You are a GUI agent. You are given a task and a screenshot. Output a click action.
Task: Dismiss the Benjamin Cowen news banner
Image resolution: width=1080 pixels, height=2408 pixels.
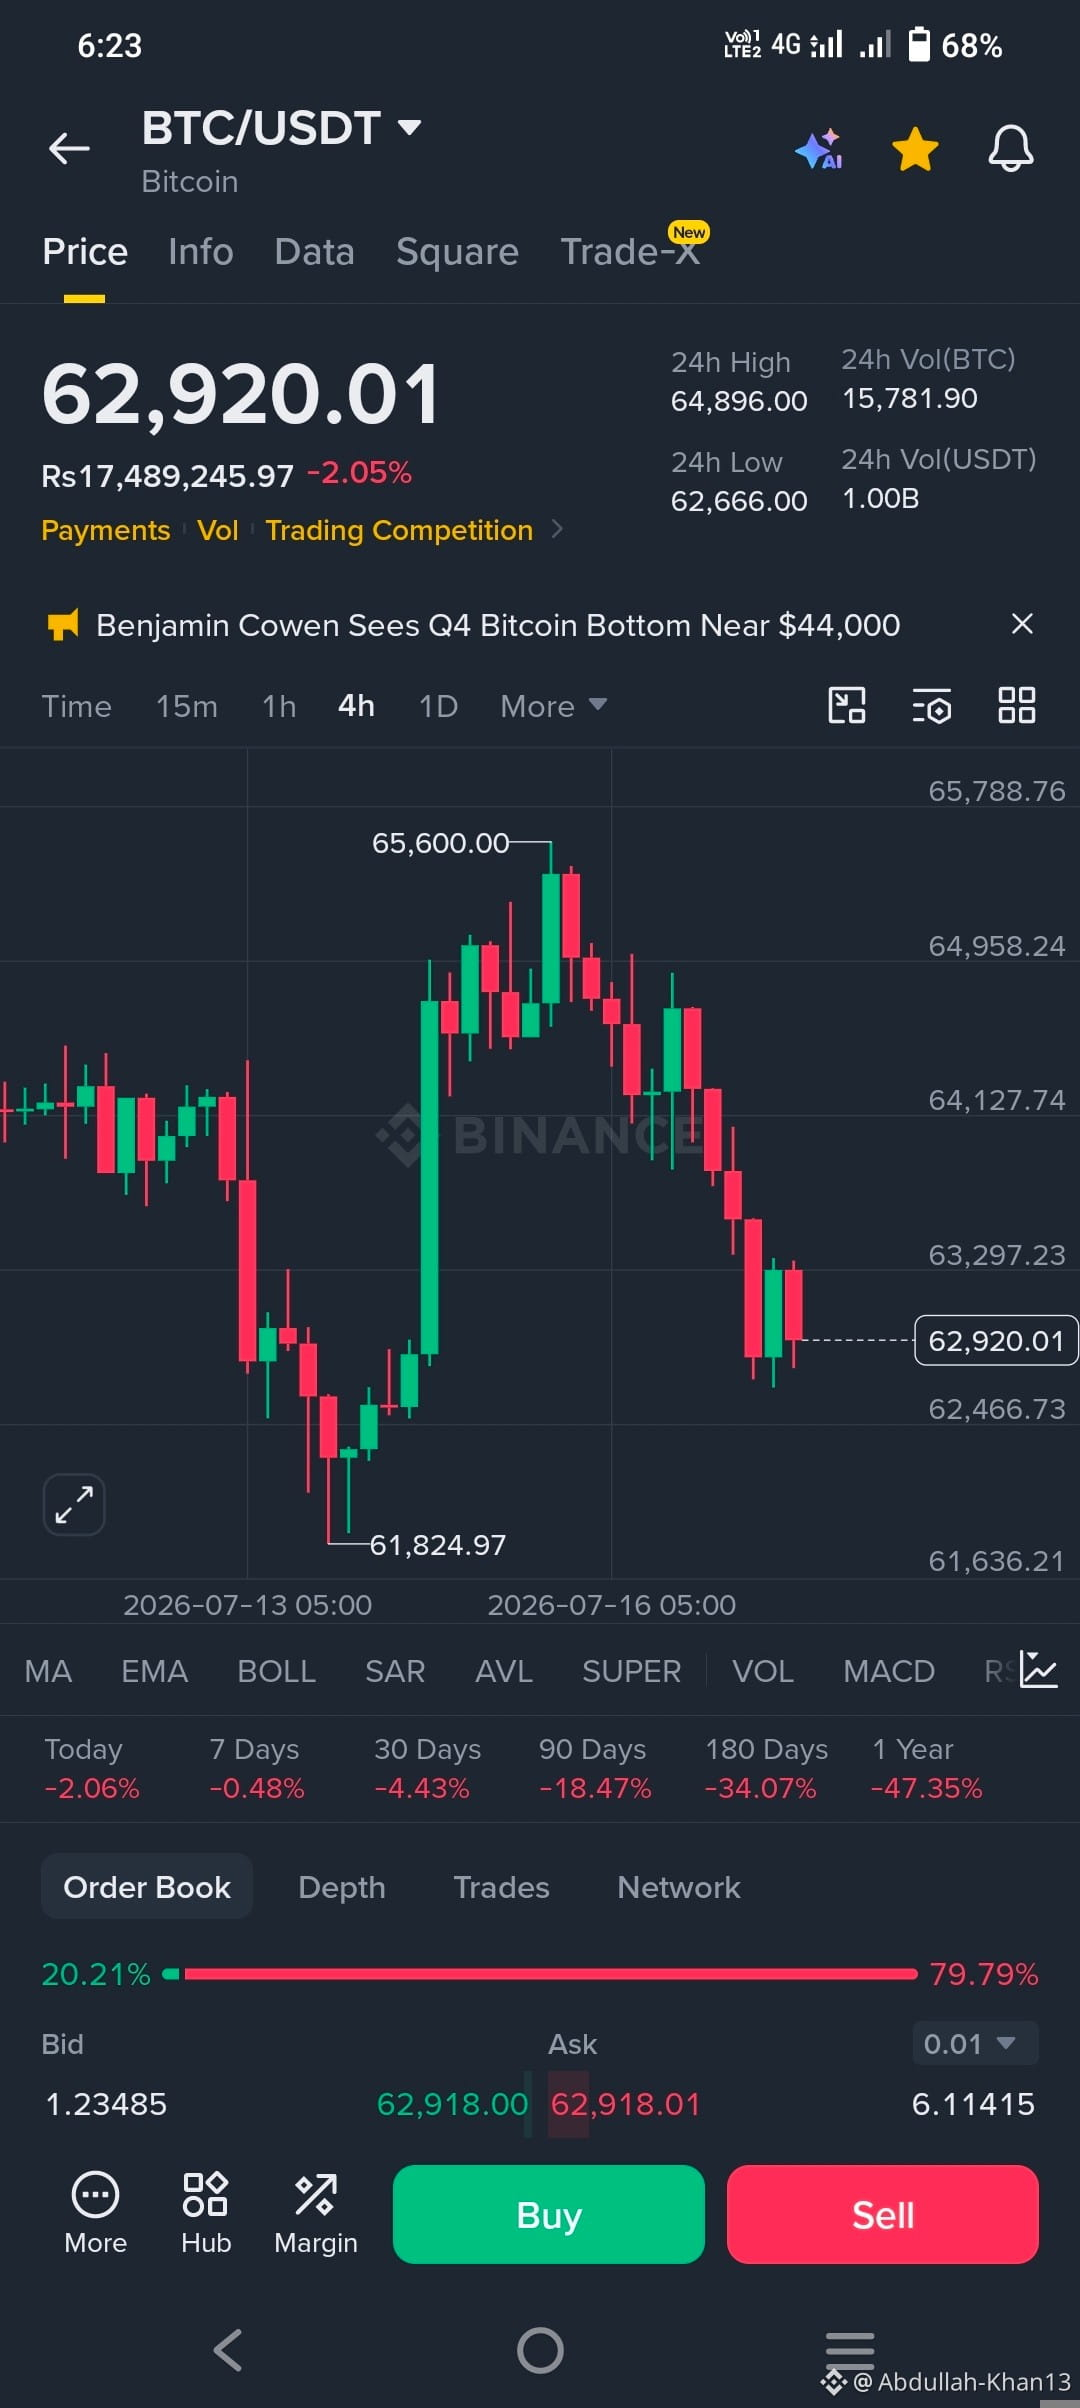(x=1022, y=624)
